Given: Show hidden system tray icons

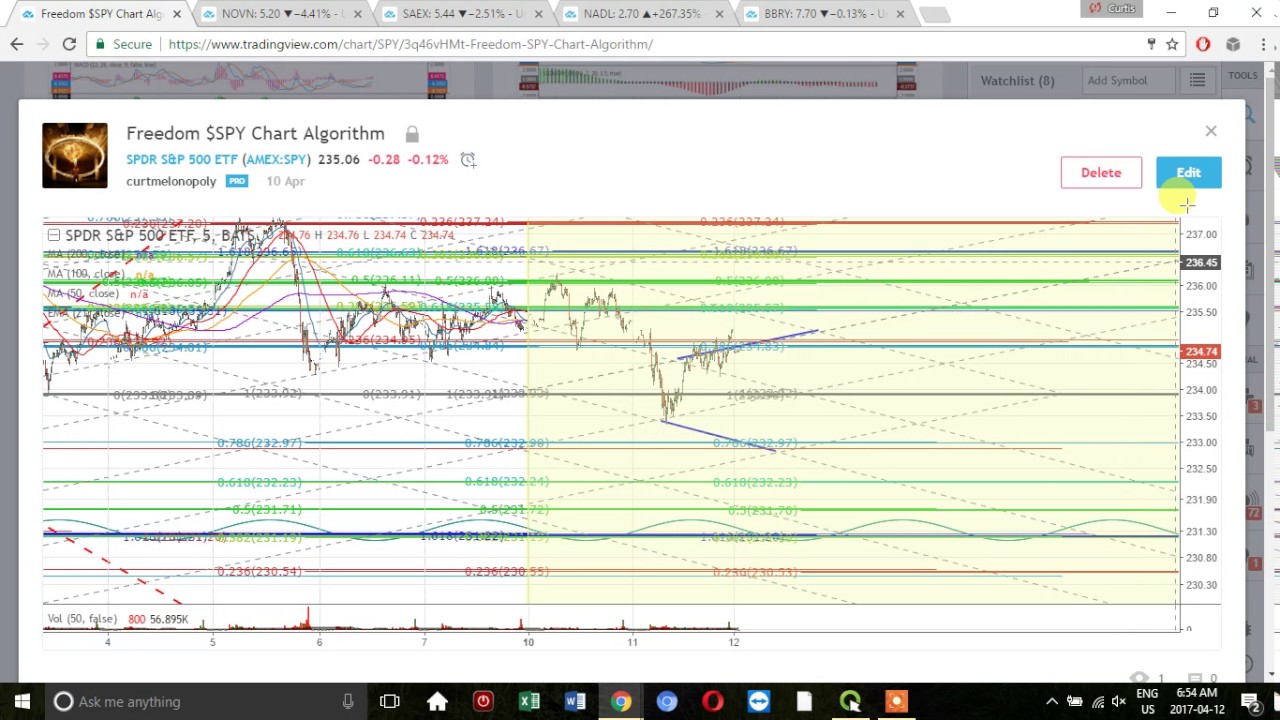Looking at the screenshot, I should pos(1051,701).
